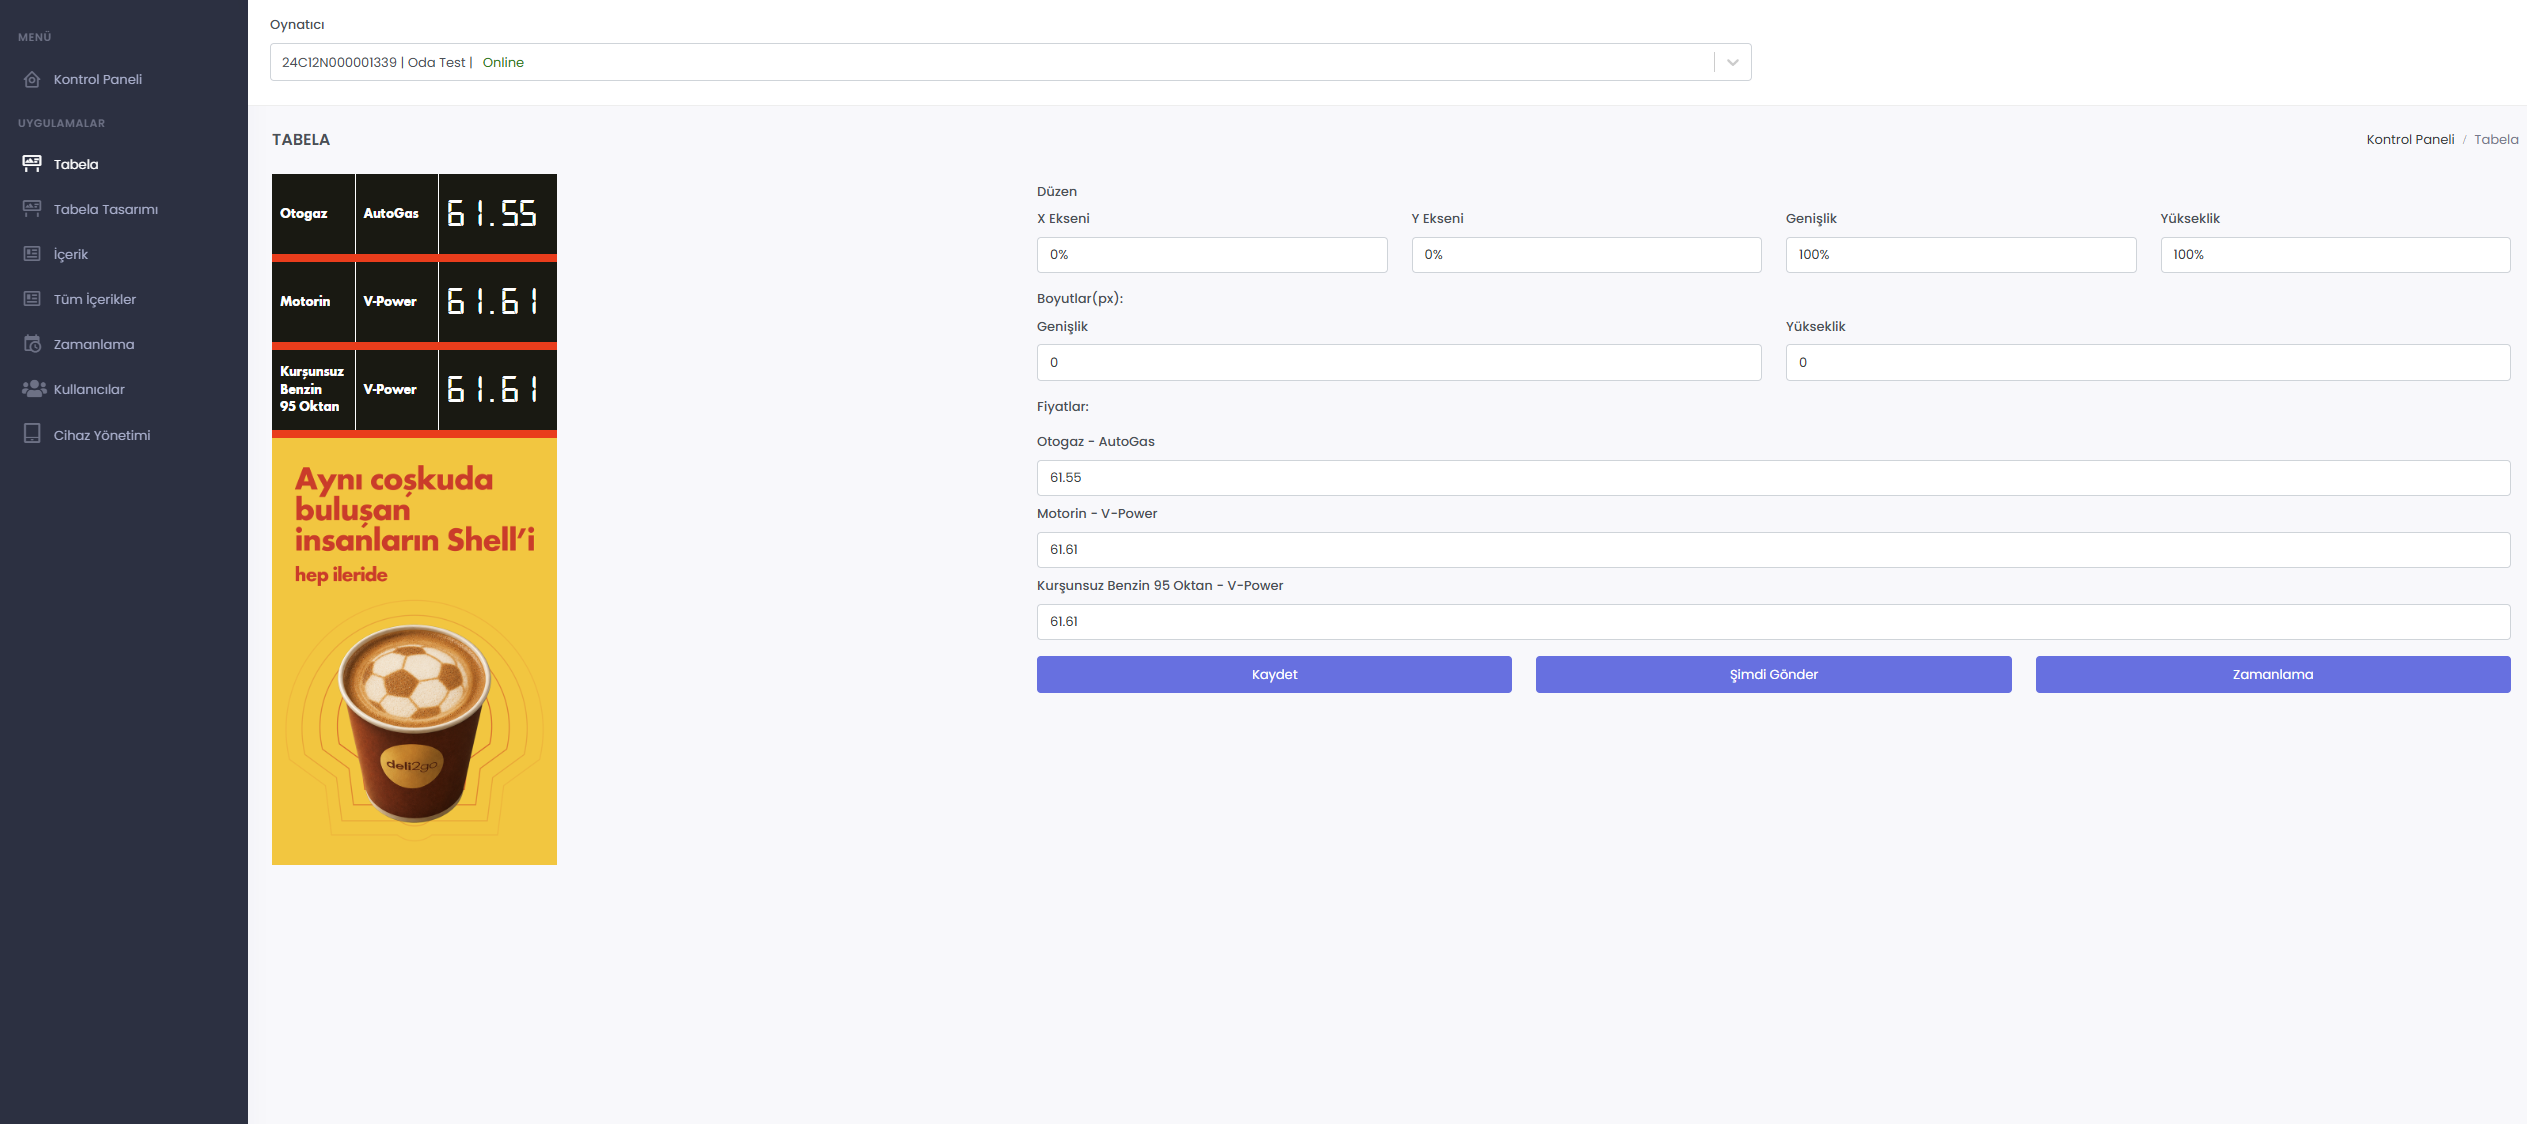Focus the Otogaz - AutoGas price field

[x=1773, y=478]
